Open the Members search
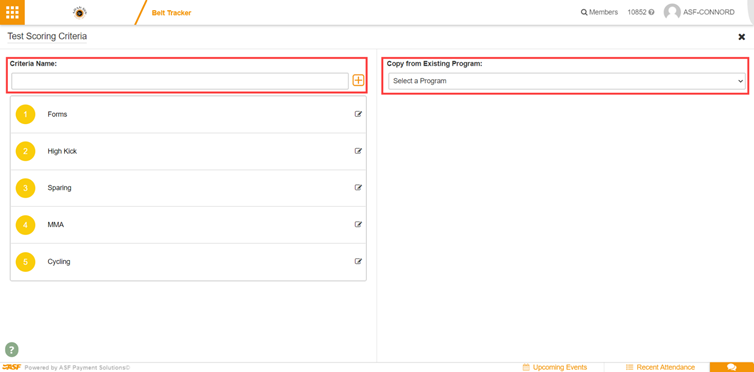 [599, 12]
